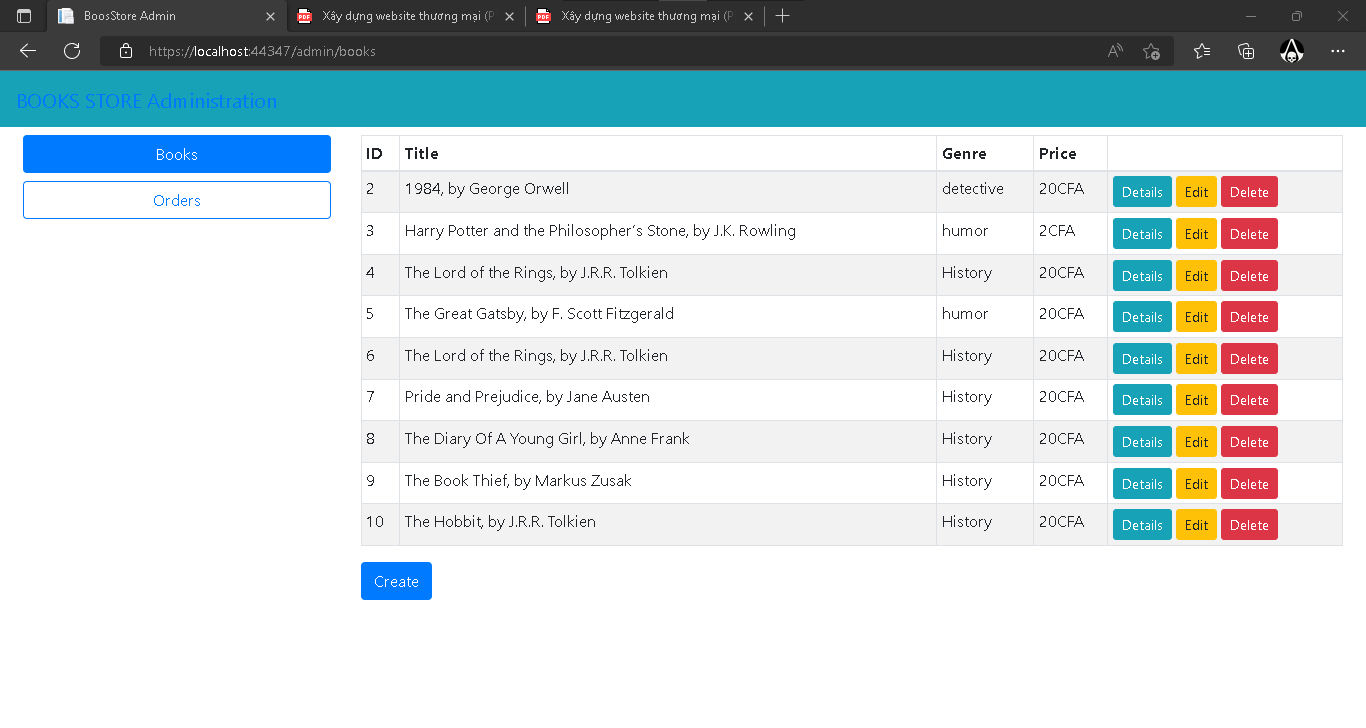Delete the book with ID 4
The width and height of the screenshot is (1366, 728).
(x=1249, y=276)
